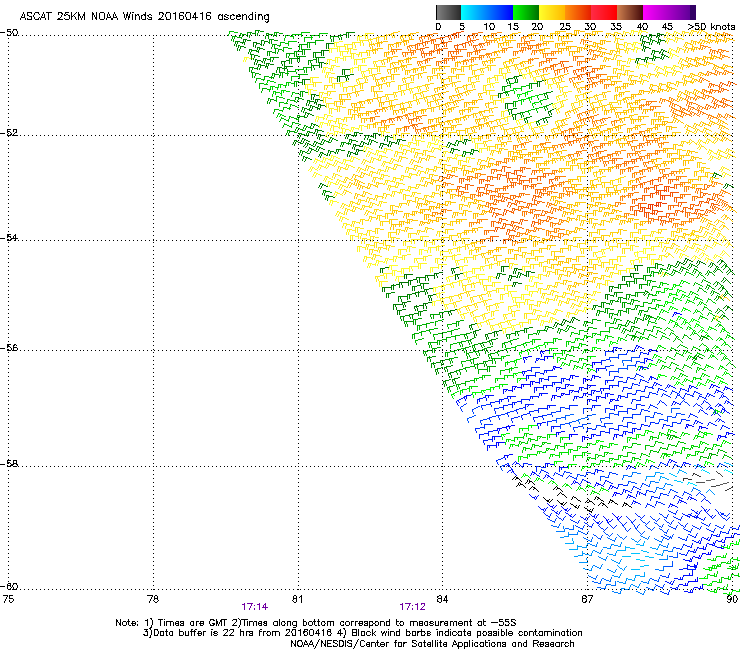The image size is (740, 650).
Task: Click the blue 10-15 knots legend segment
Action: 500,12
